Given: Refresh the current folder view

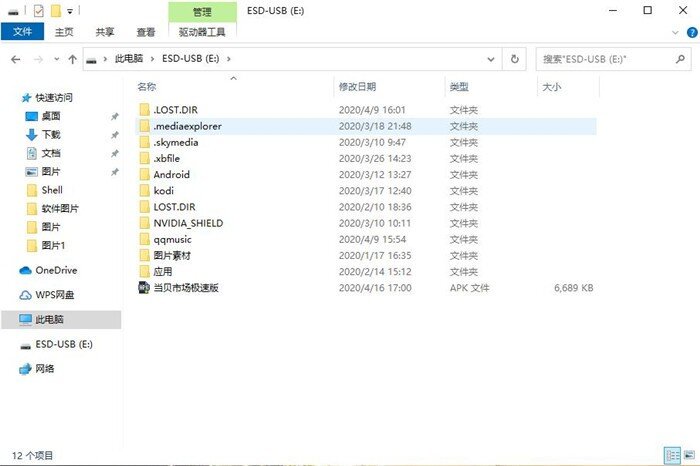Looking at the screenshot, I should [x=514, y=59].
